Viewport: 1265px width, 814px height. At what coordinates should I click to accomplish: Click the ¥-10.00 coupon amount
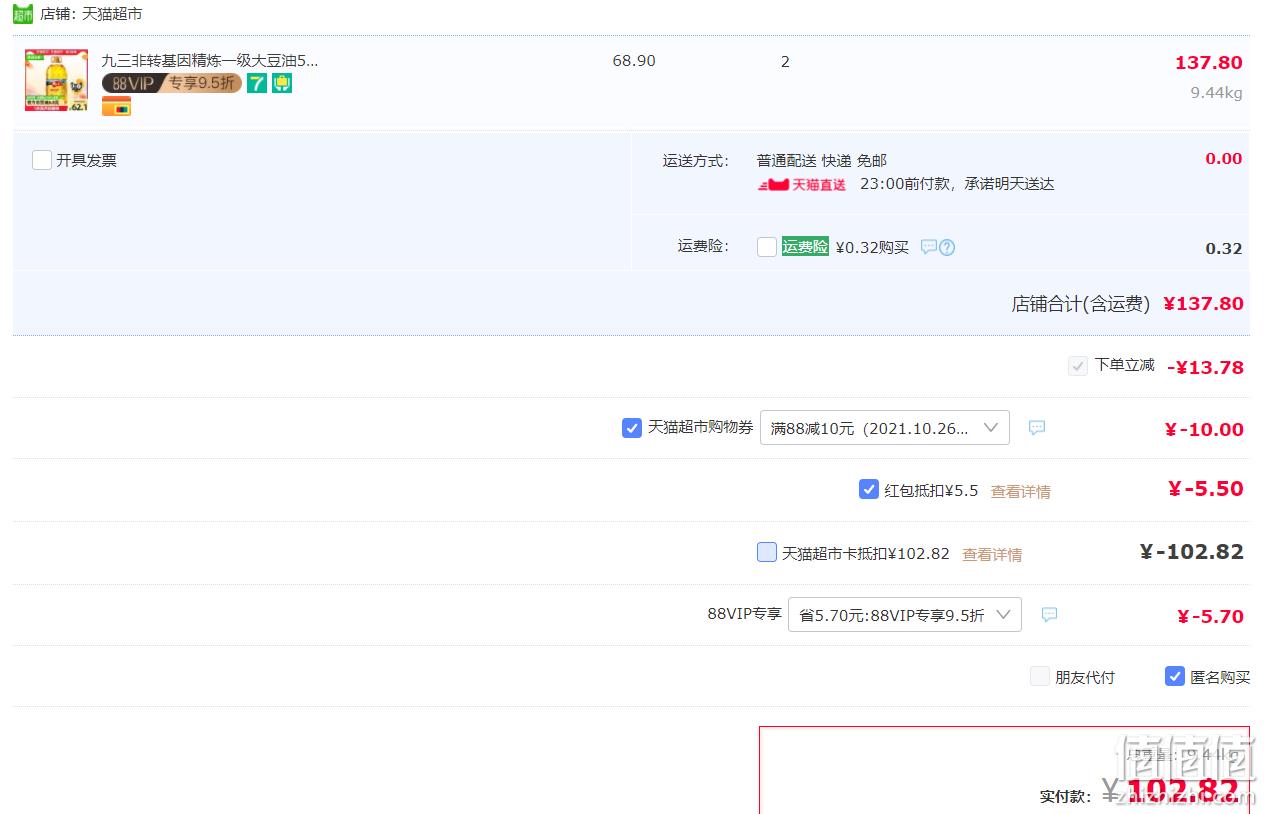[1204, 430]
